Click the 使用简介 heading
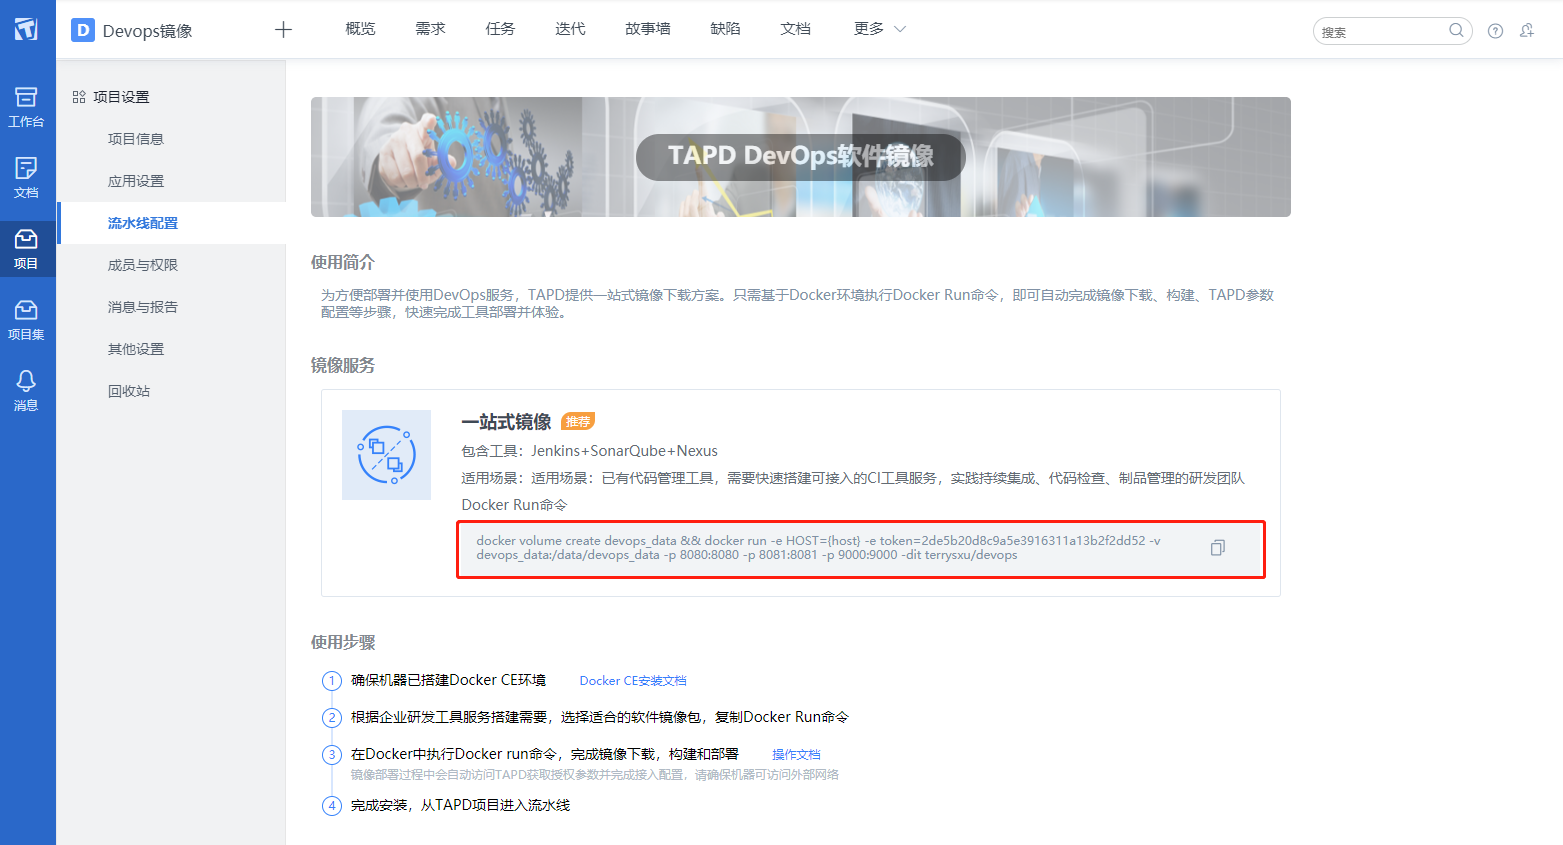1563x845 pixels. [343, 262]
